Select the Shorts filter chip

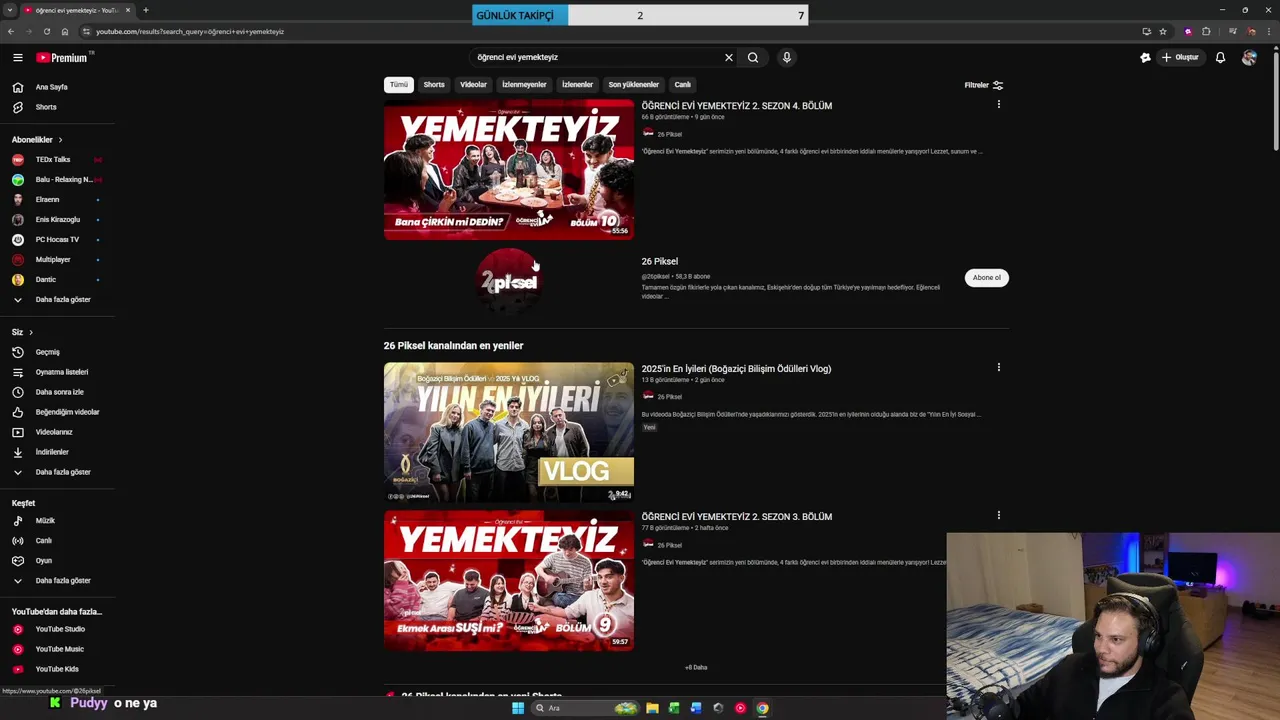(434, 85)
